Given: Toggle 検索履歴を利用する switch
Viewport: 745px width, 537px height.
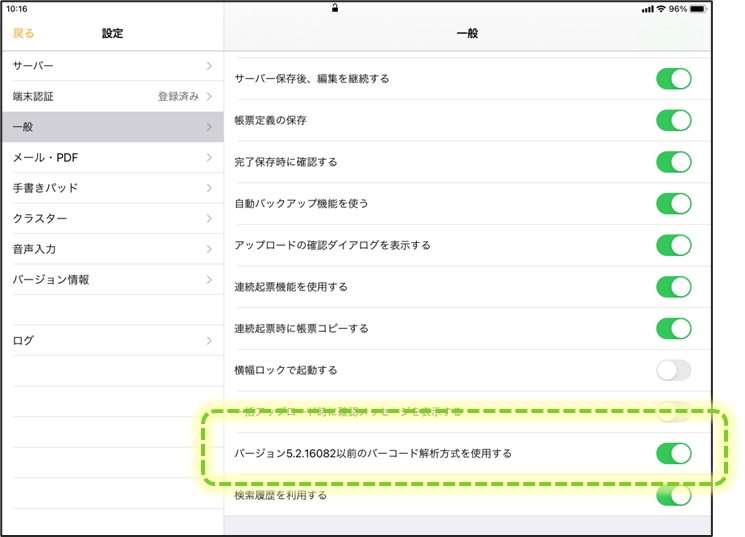Looking at the screenshot, I should point(674,495).
